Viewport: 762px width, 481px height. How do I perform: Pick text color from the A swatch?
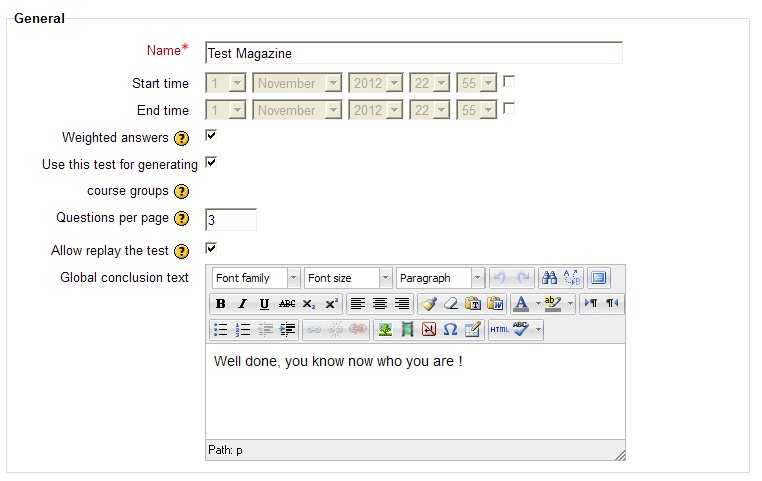pyautogui.click(x=521, y=304)
